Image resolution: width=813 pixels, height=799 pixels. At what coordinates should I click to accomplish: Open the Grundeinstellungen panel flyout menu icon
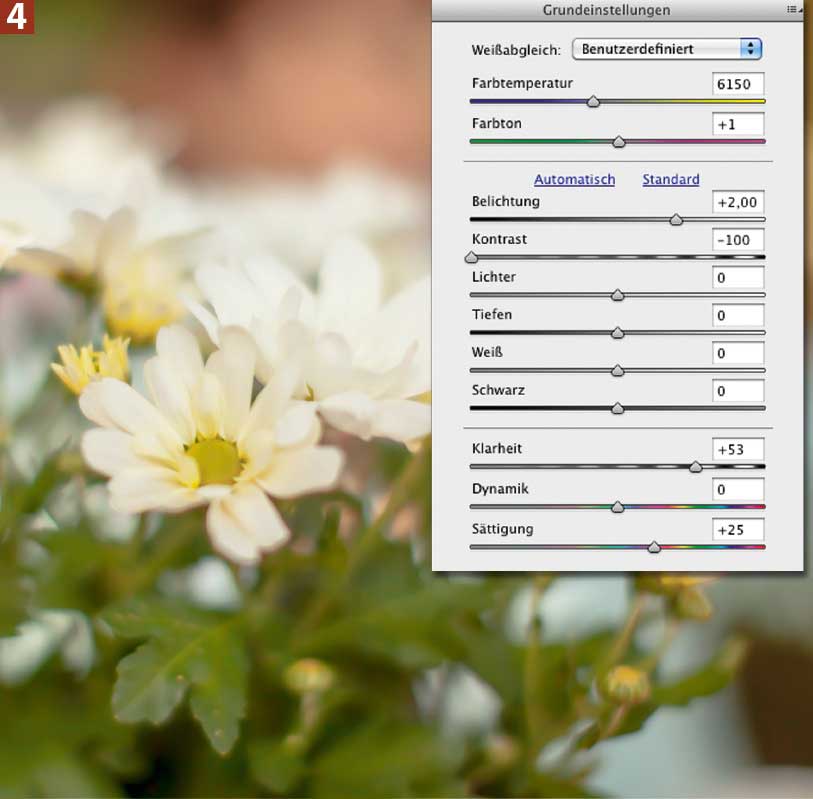(794, 9)
